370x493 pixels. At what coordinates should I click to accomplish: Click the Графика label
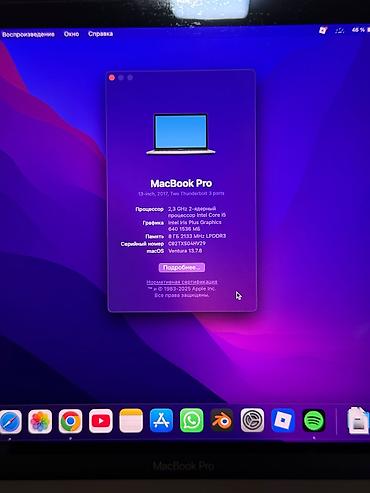coord(153,223)
